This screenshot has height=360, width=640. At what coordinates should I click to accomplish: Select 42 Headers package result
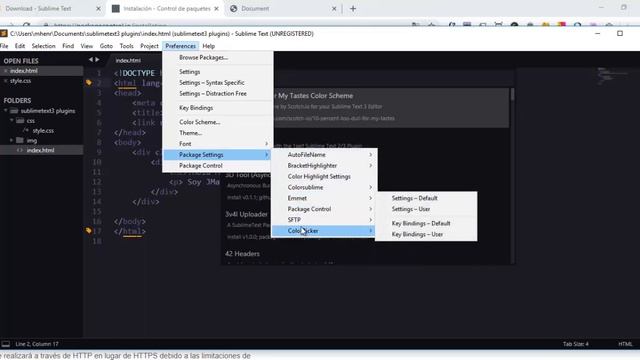pyautogui.click(x=242, y=254)
